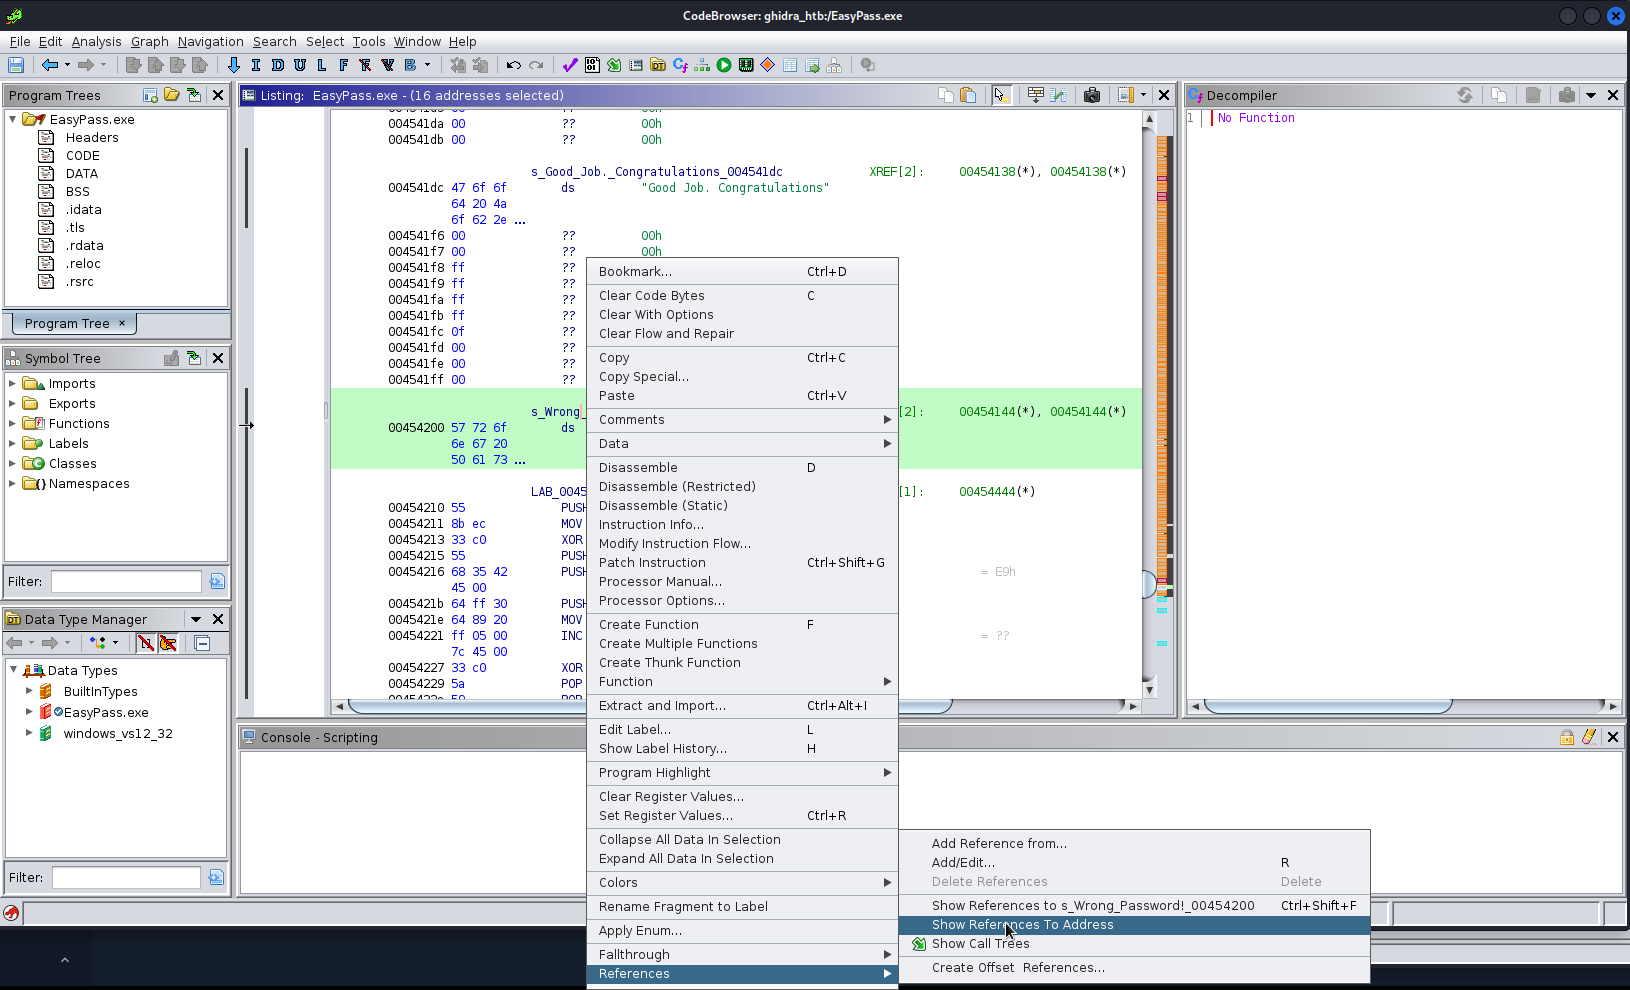Toggle navigation direction with the down arrow icon
This screenshot has height=990, width=1630.
[234, 65]
